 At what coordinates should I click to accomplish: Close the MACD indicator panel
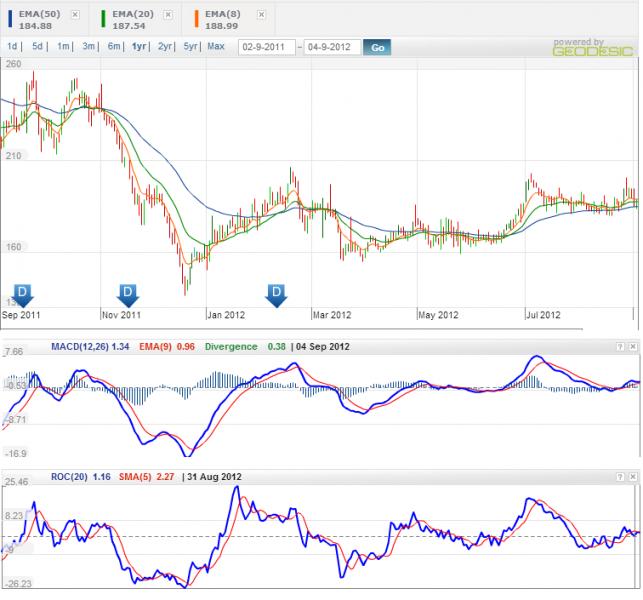point(633,347)
